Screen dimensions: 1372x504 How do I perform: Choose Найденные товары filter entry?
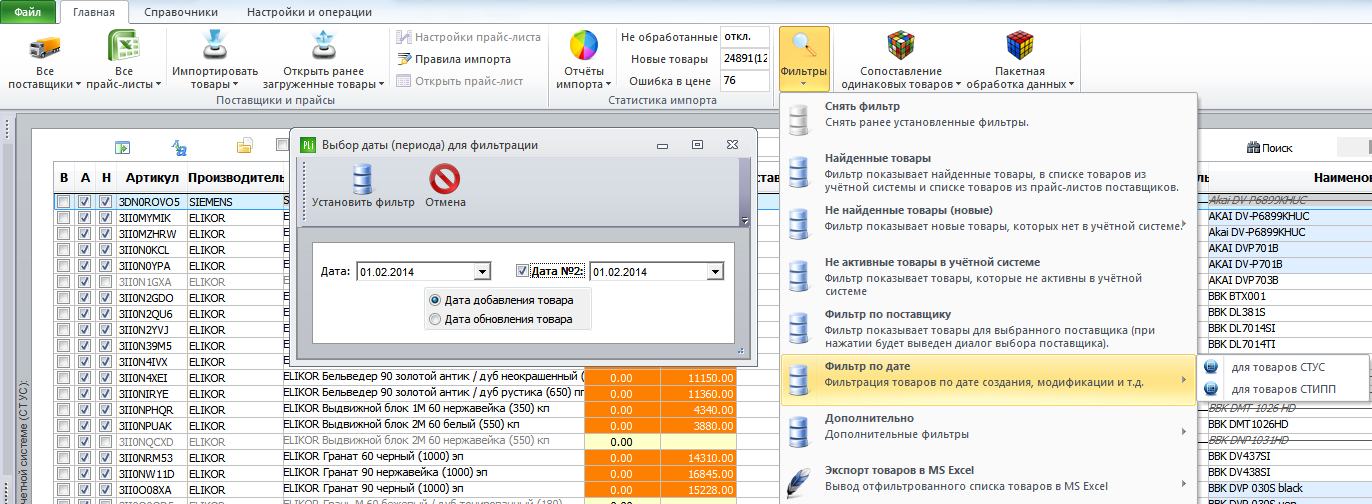point(988,172)
